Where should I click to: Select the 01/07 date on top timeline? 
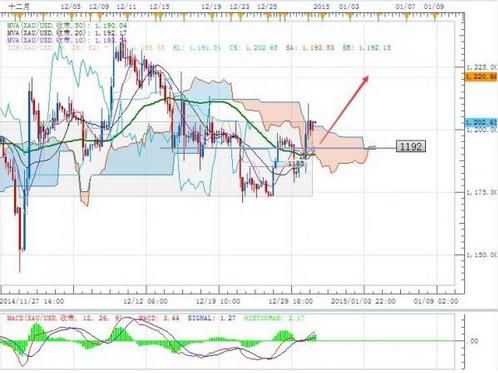[405, 6]
